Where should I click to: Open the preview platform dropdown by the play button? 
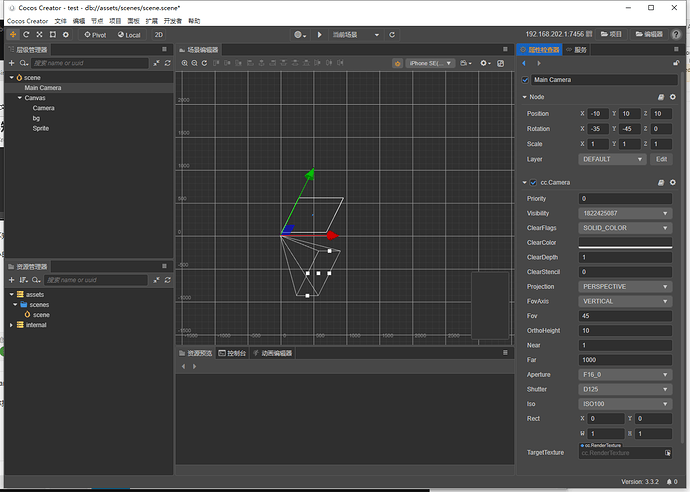point(300,35)
